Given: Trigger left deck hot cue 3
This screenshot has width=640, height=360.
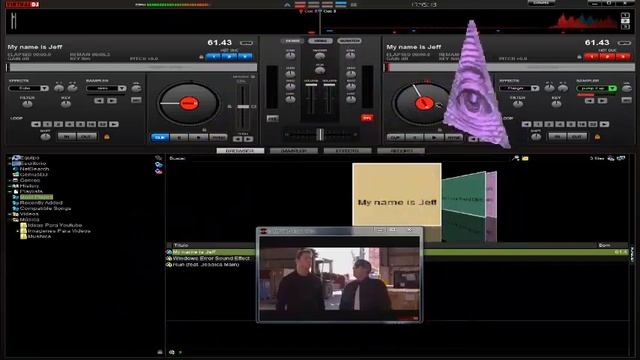Looking at the screenshot, I should point(245,57).
